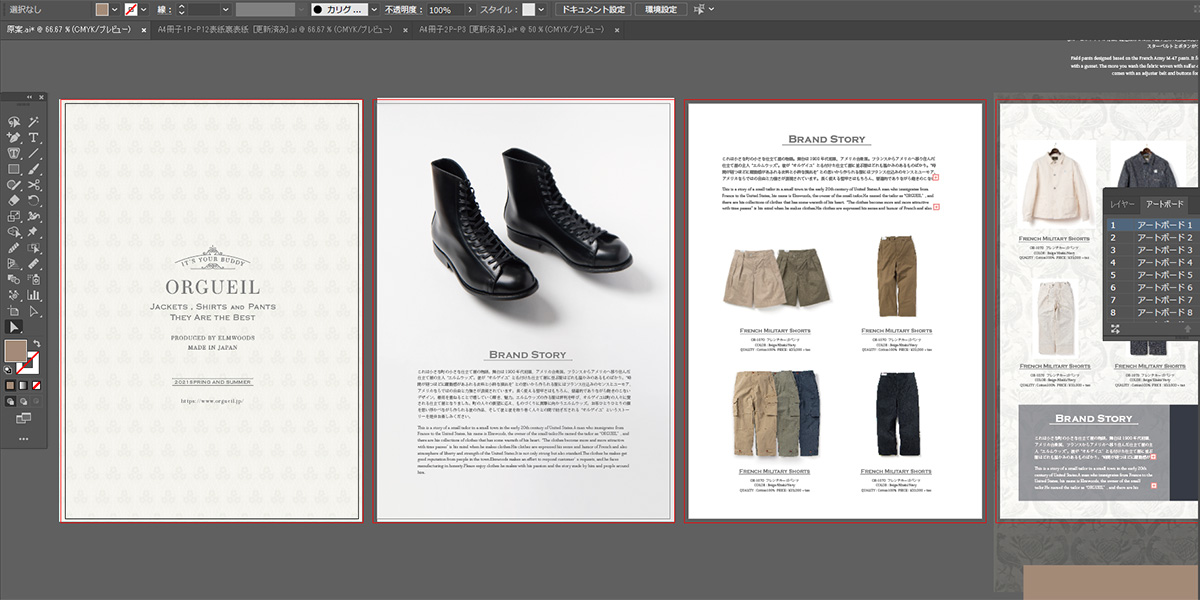Image resolution: width=1200 pixels, height=600 pixels.
Task: Select the Type tool
Action: (x=33, y=138)
